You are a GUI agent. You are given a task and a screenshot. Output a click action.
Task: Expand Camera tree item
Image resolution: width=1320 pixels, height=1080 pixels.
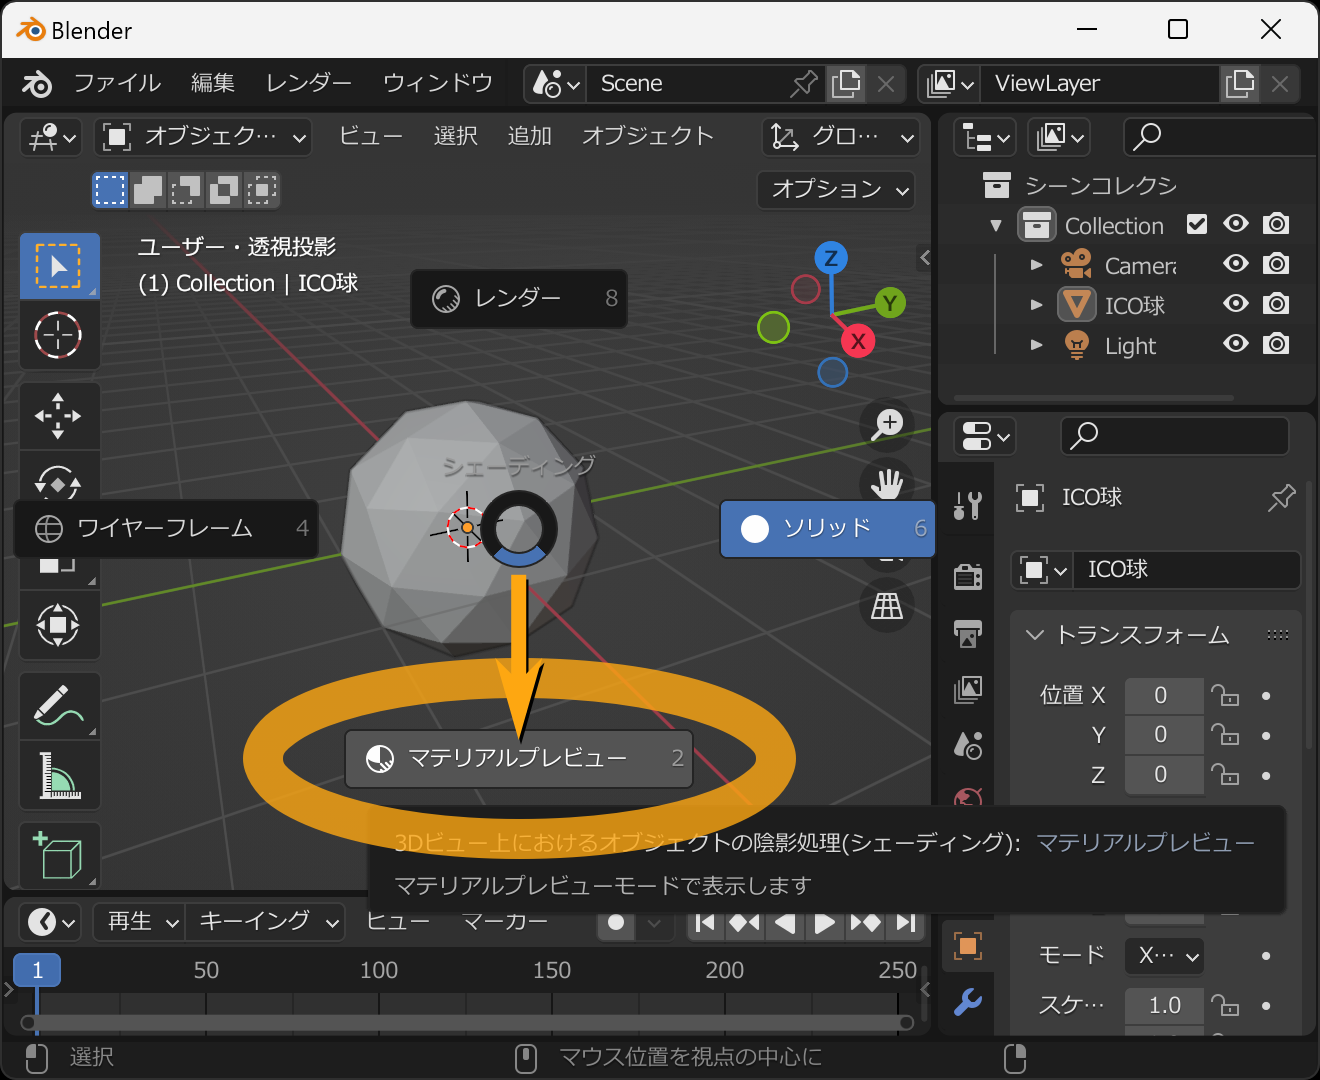click(x=1037, y=265)
